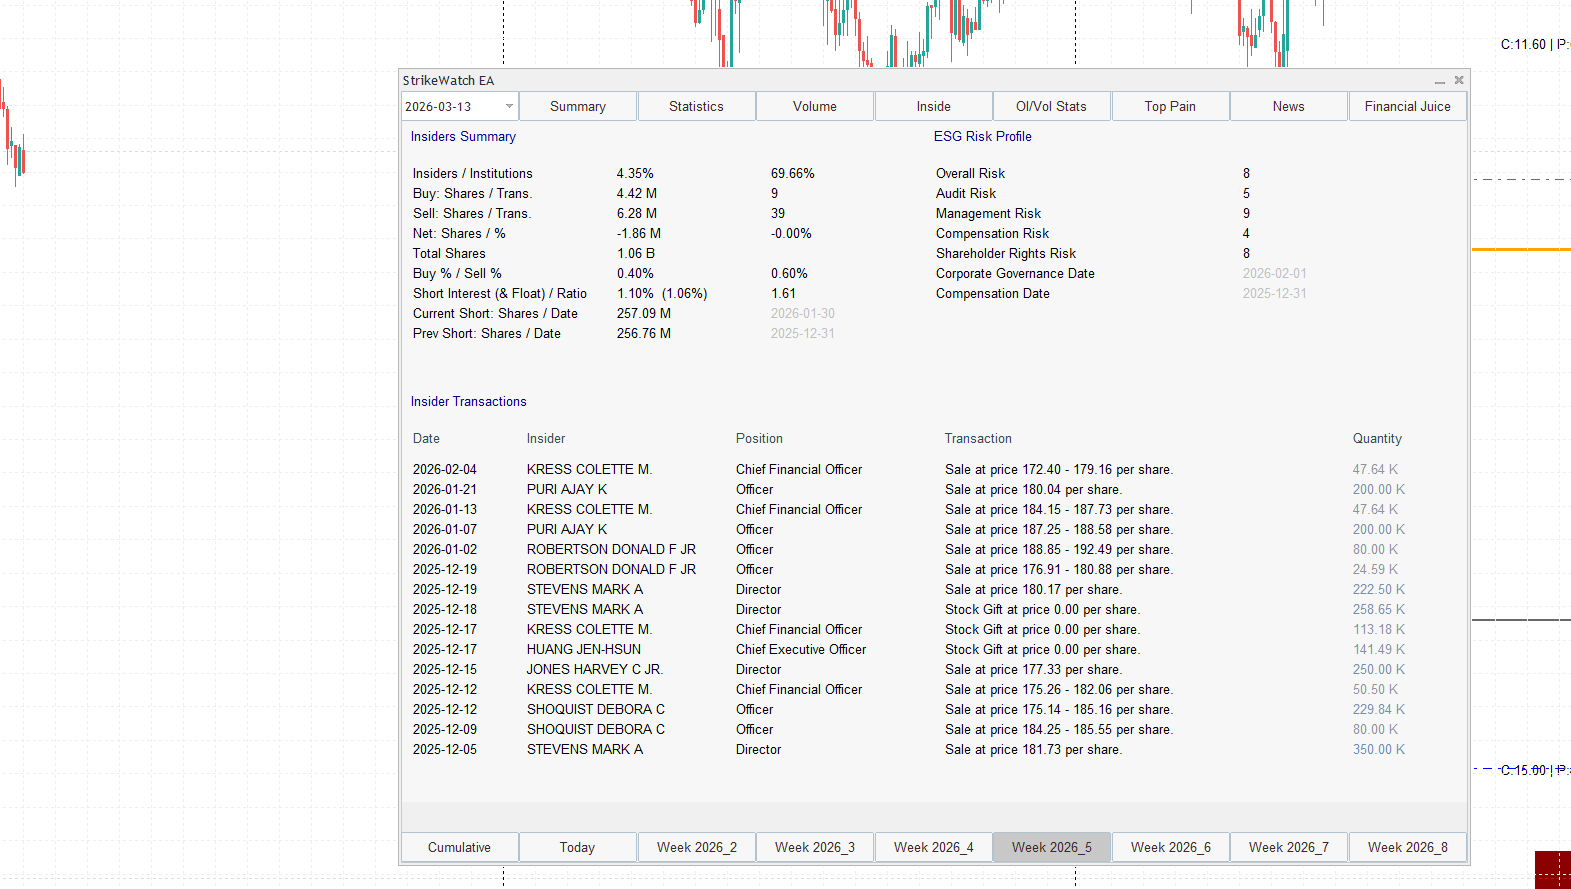This screenshot has height=889, width=1571.
Task: Select the Week 2026_6 period
Action: point(1170,847)
